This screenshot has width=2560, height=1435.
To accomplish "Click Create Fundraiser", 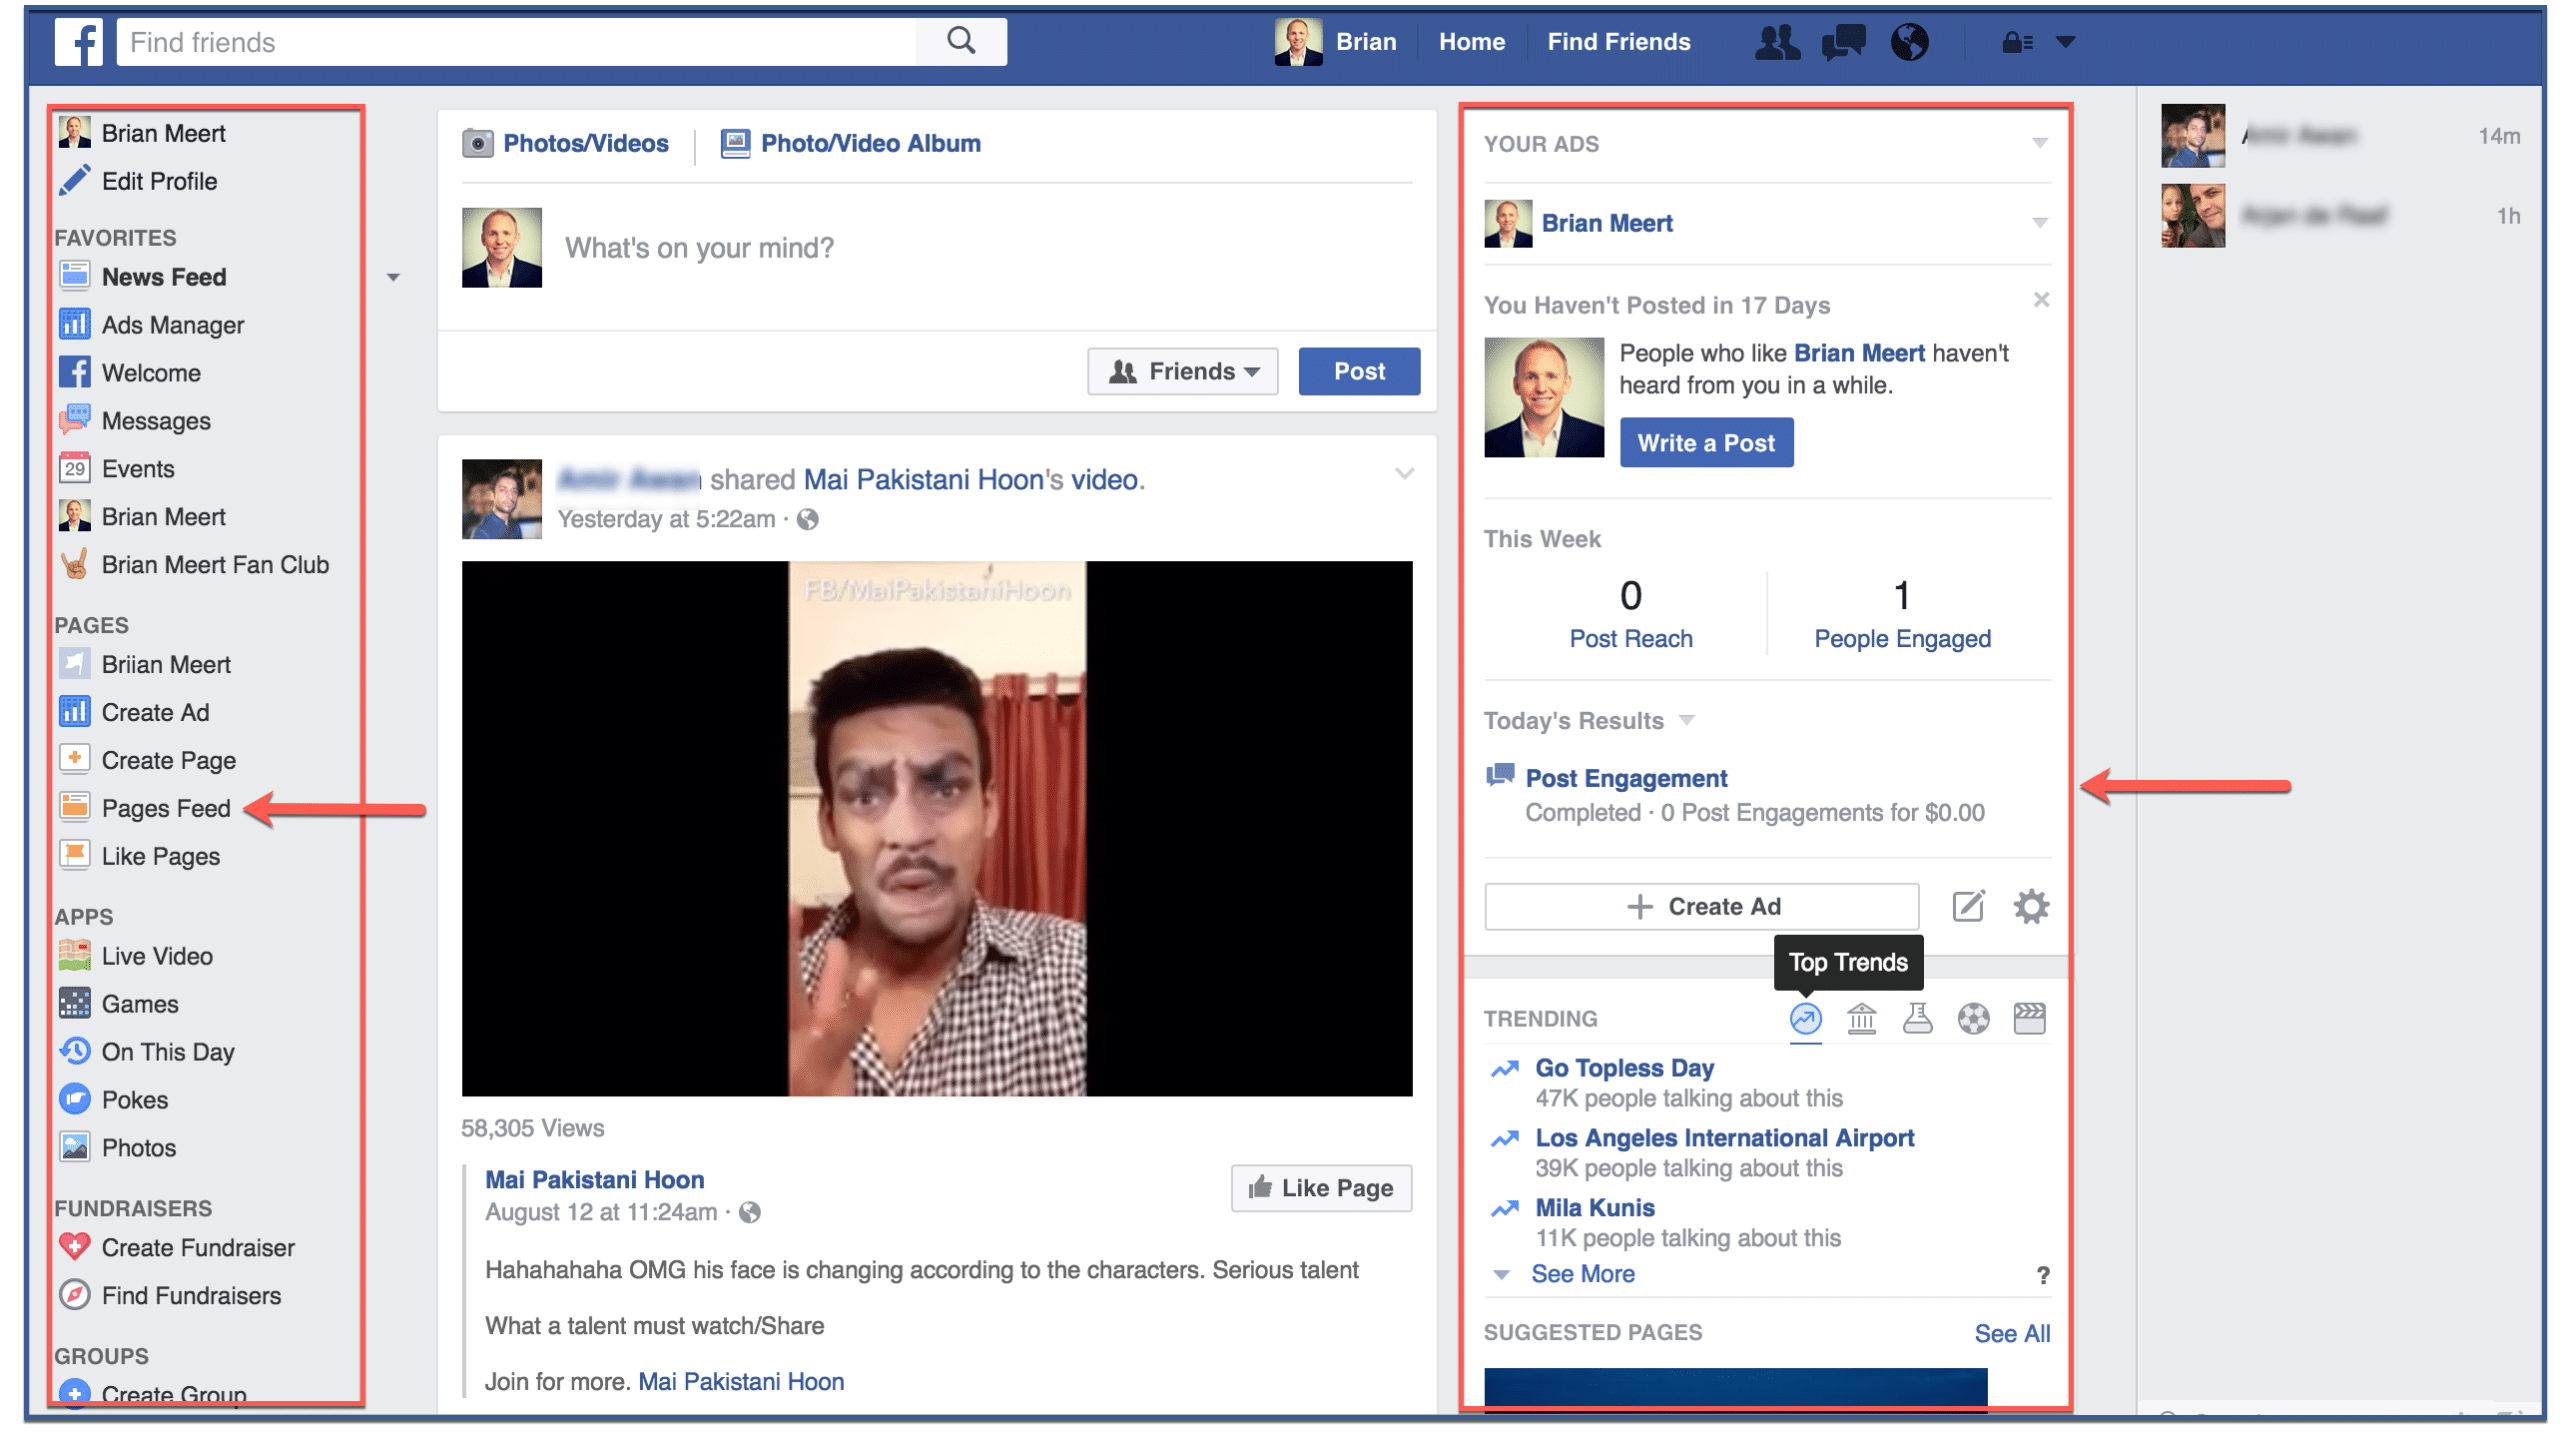I will pyautogui.click(x=176, y=1248).
